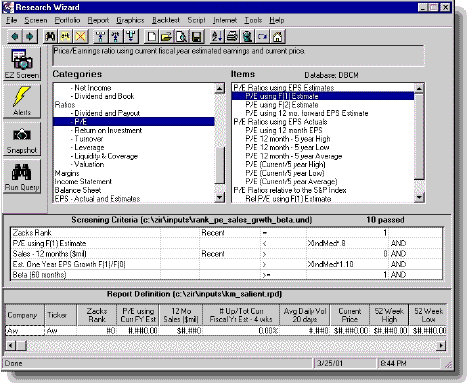Click the Categories list scroll up arrow
Image resolution: width=467 pixels, height=383 pixels.
tap(219, 88)
